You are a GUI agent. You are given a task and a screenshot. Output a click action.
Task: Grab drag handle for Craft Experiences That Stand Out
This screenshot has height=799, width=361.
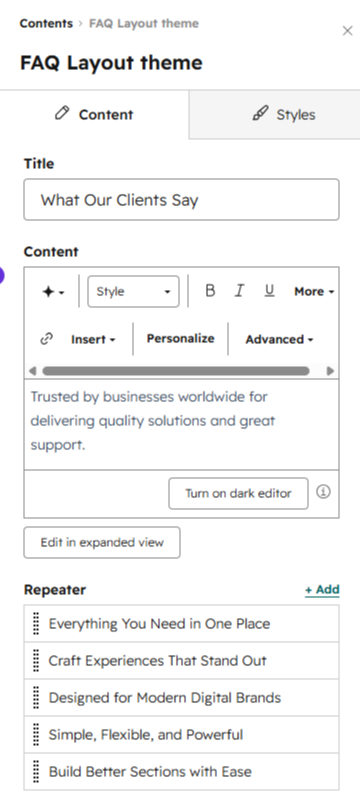[x=36, y=661]
